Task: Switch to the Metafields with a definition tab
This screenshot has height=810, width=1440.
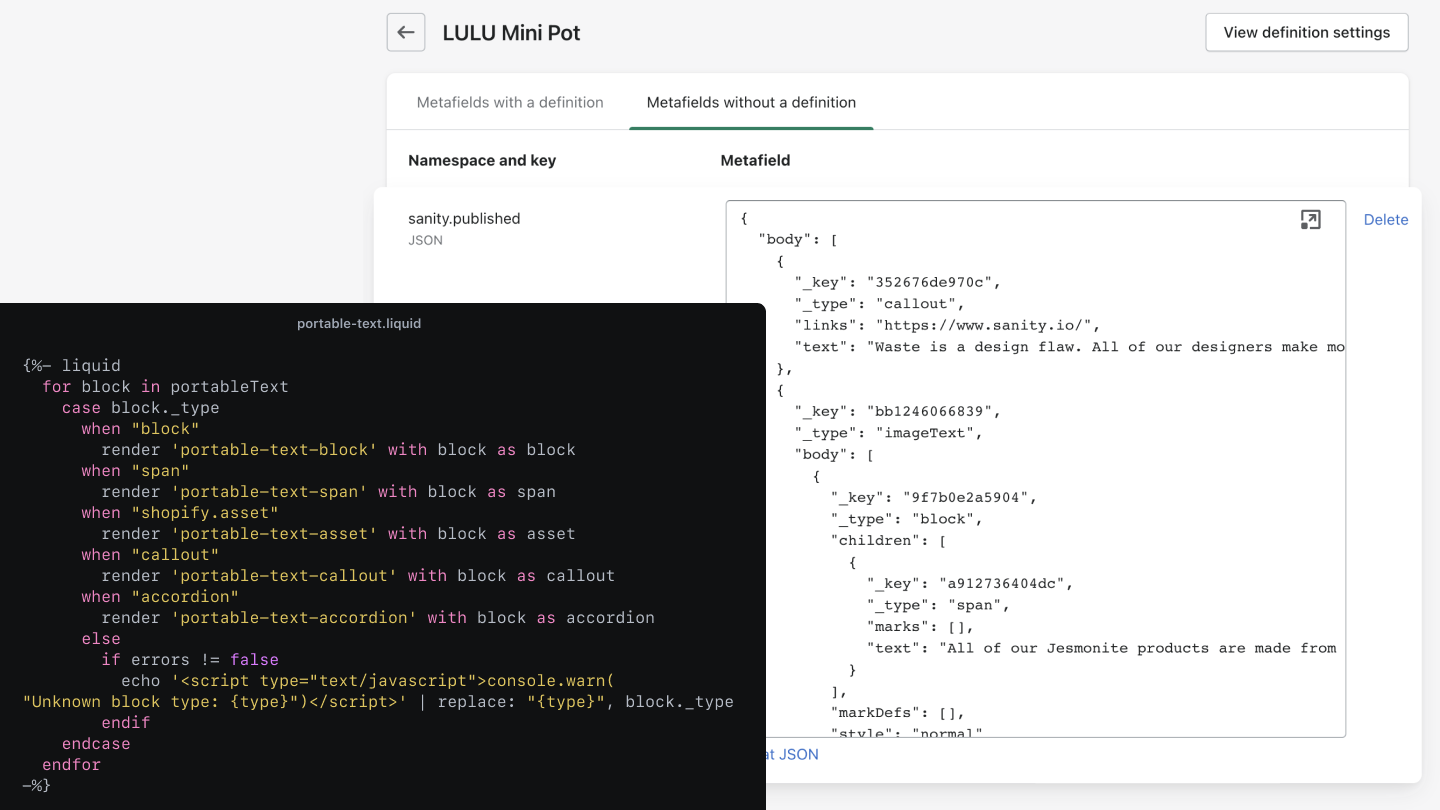Action: 510,102
